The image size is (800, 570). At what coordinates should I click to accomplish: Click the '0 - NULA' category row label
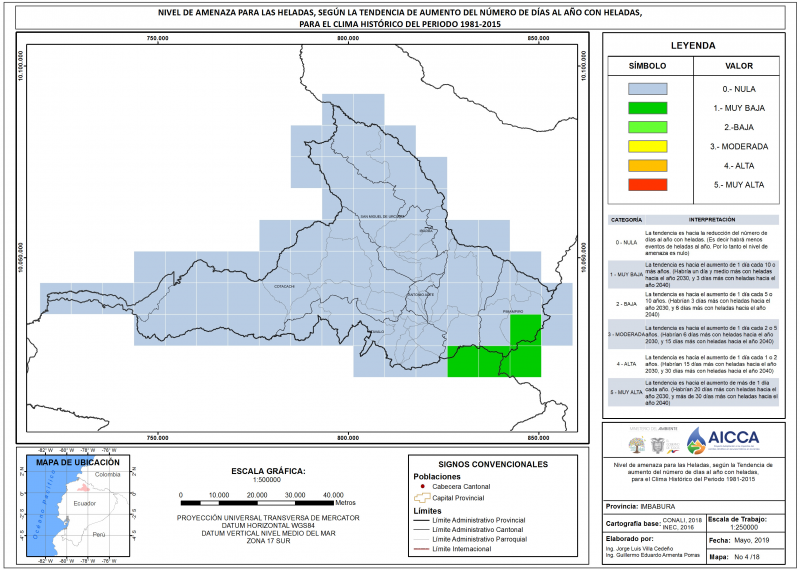tap(626, 242)
